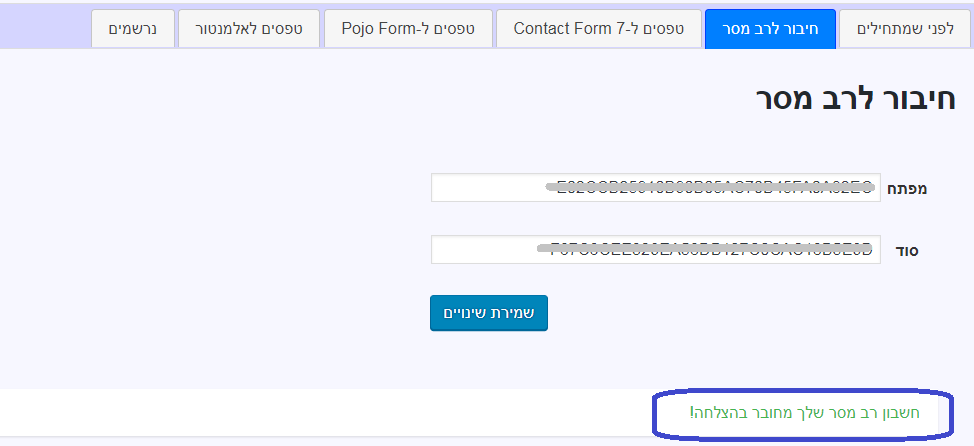
Task: Open the טפסים ל-Pojo Form tab
Action: pyautogui.click(x=407, y=29)
